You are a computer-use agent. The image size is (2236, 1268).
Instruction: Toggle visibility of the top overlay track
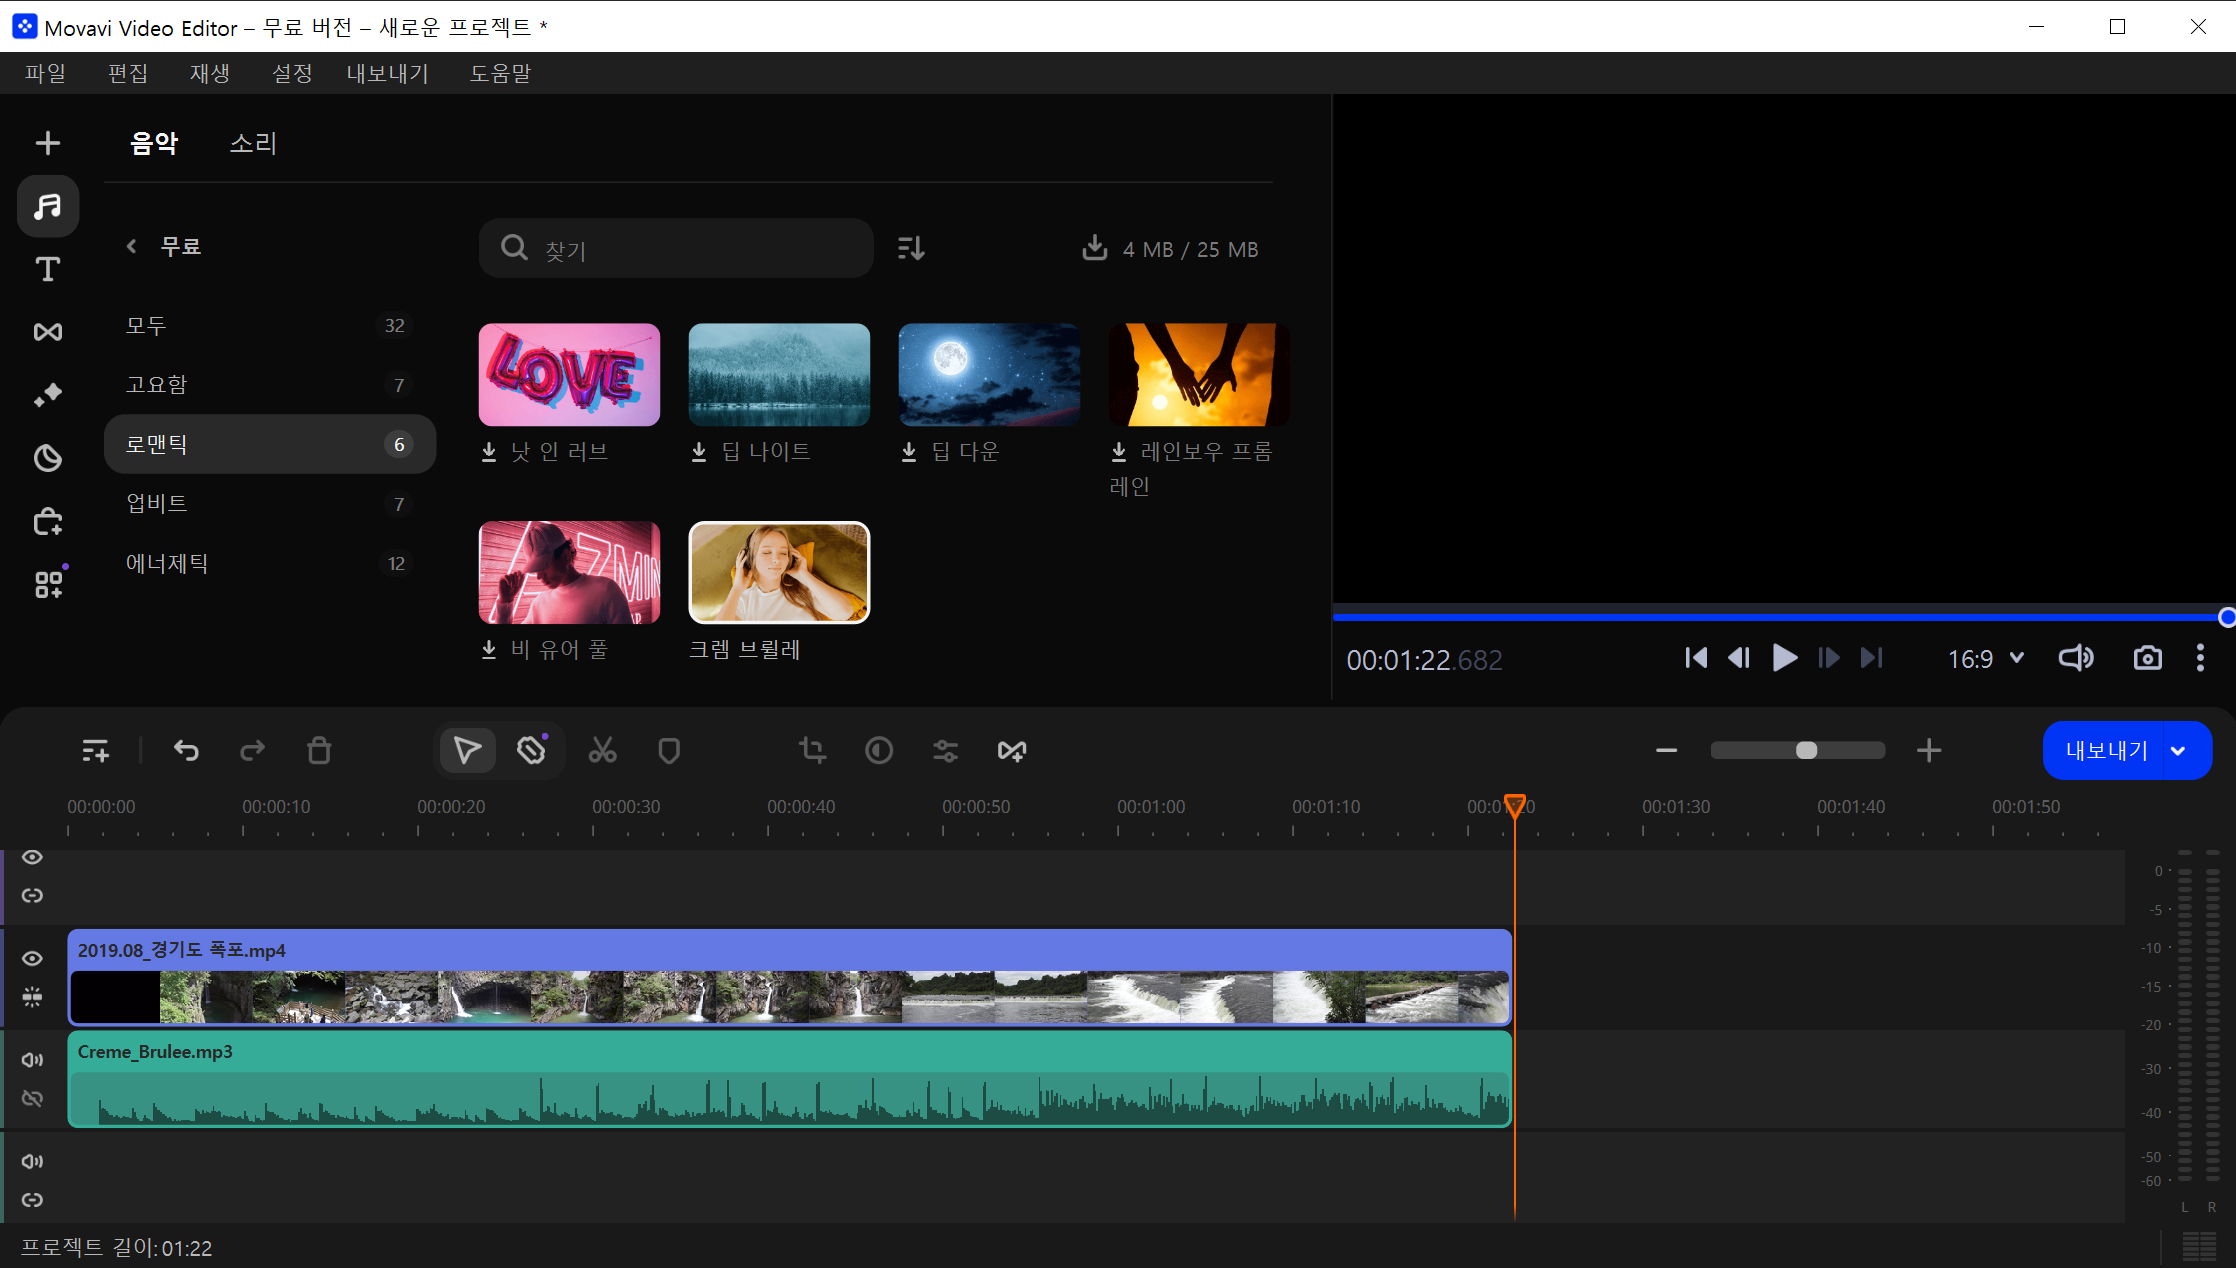32,857
